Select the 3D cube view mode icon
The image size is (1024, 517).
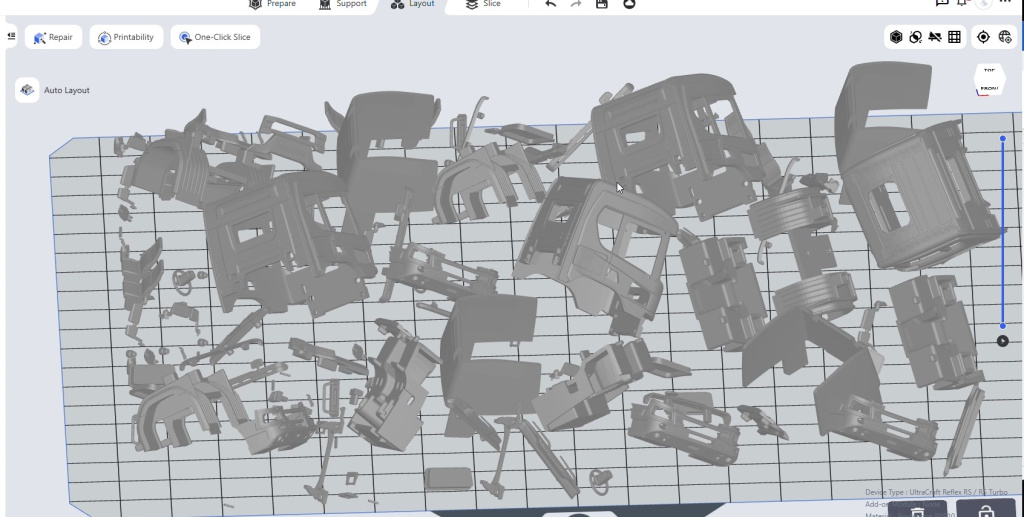coord(896,37)
